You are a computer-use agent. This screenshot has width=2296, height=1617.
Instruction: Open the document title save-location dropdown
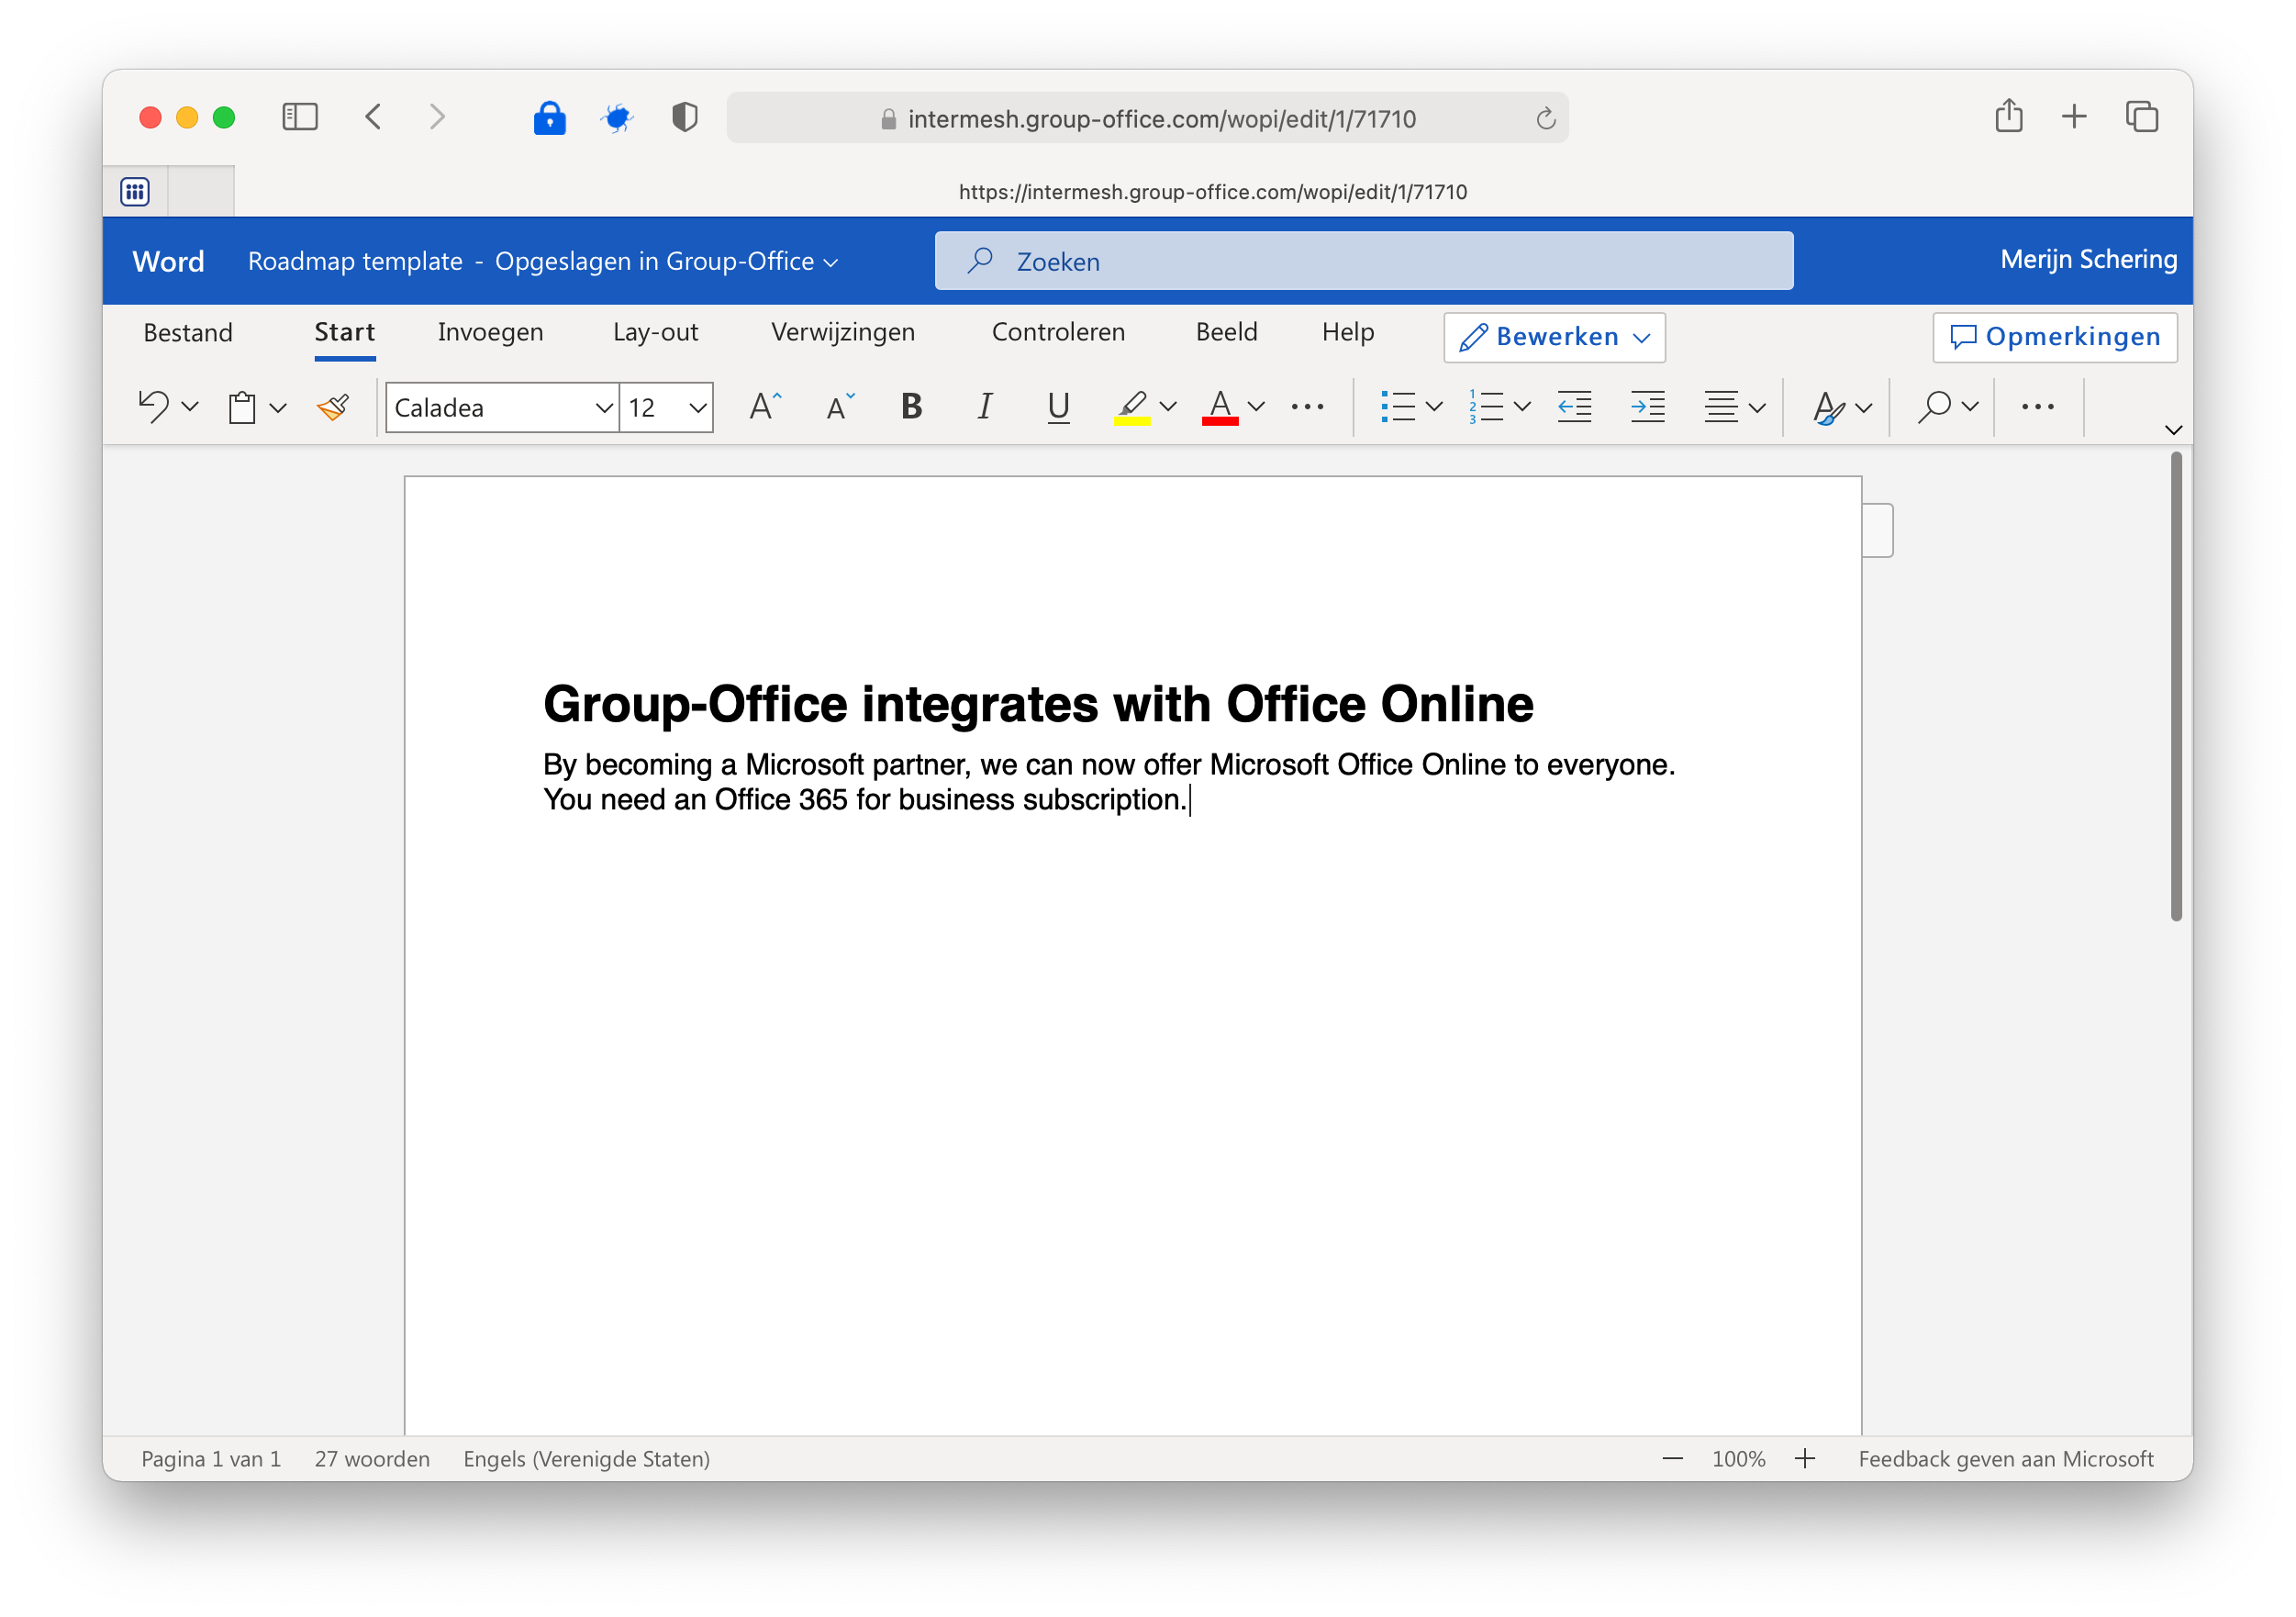pyautogui.click(x=831, y=263)
